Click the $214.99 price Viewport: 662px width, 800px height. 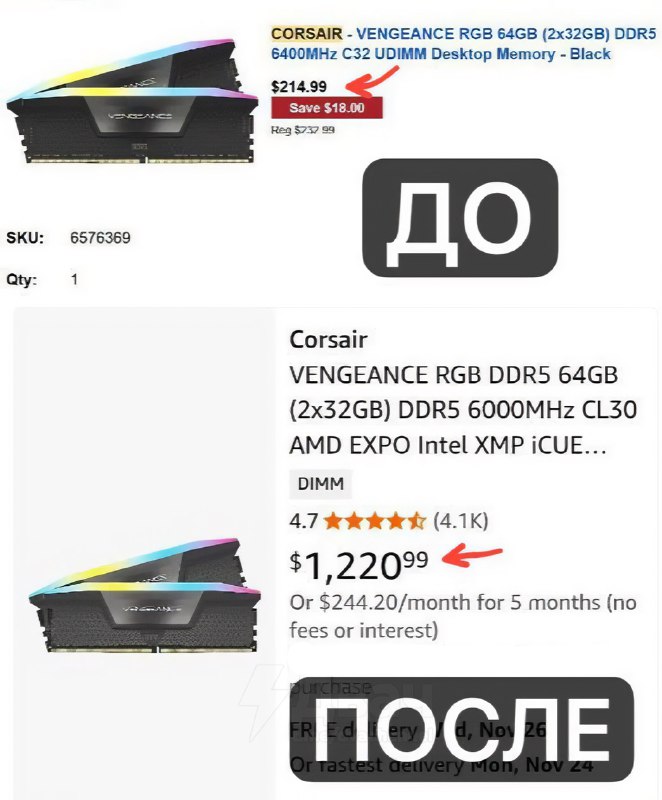point(299,86)
